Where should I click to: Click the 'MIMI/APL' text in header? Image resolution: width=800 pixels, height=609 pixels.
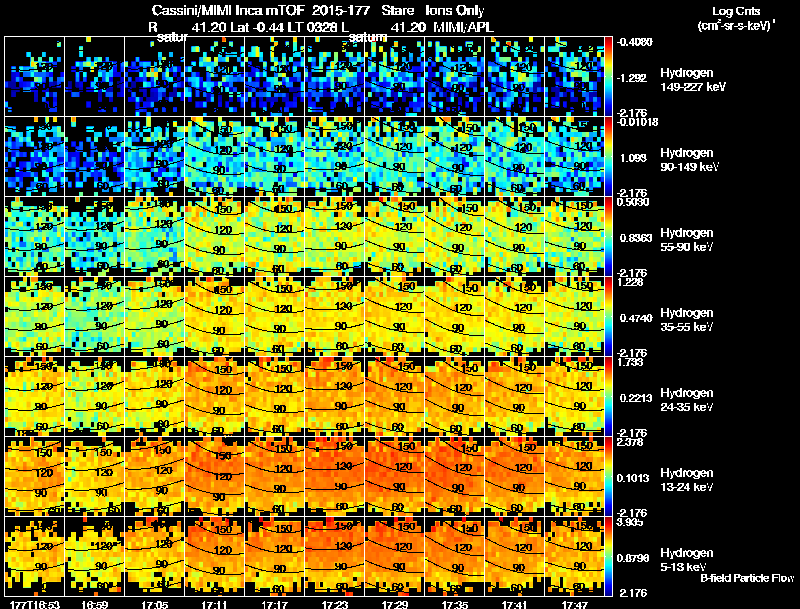tap(463, 27)
